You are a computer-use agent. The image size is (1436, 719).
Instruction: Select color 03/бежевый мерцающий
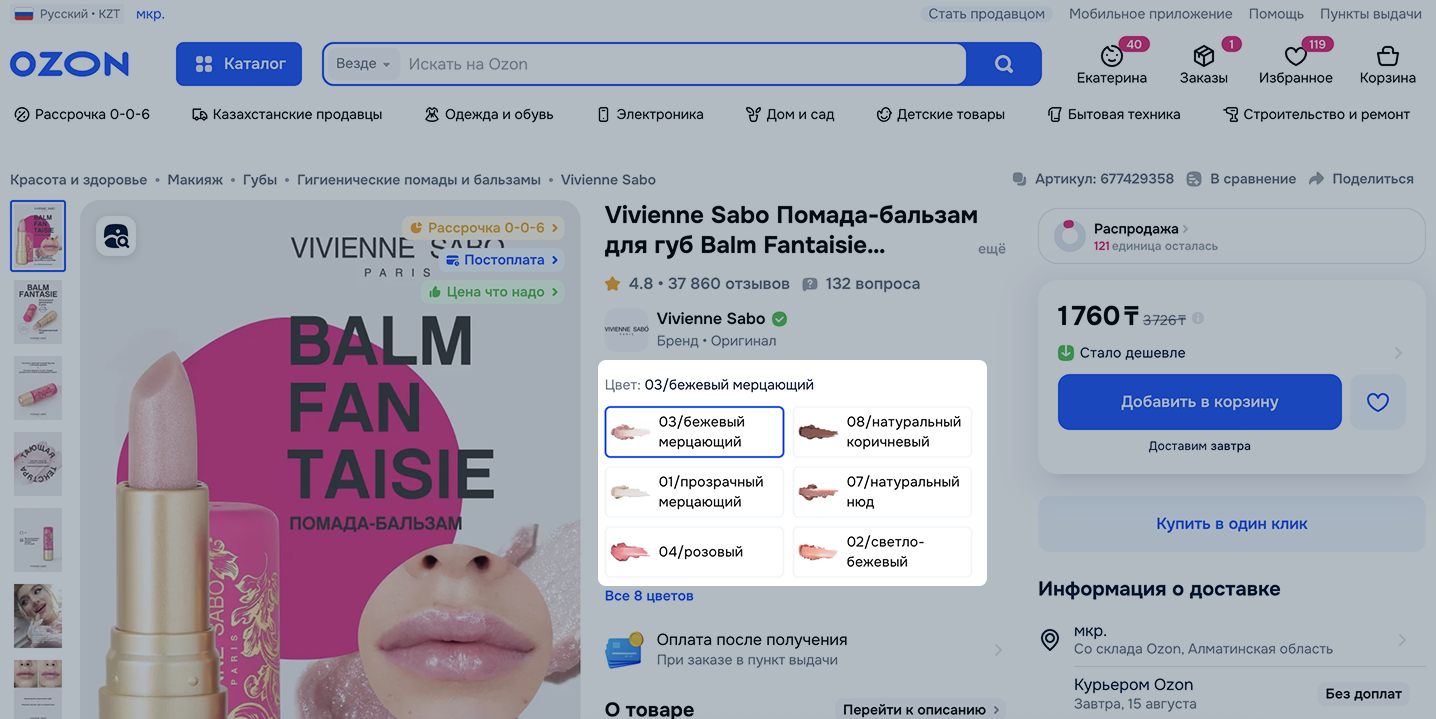694,432
